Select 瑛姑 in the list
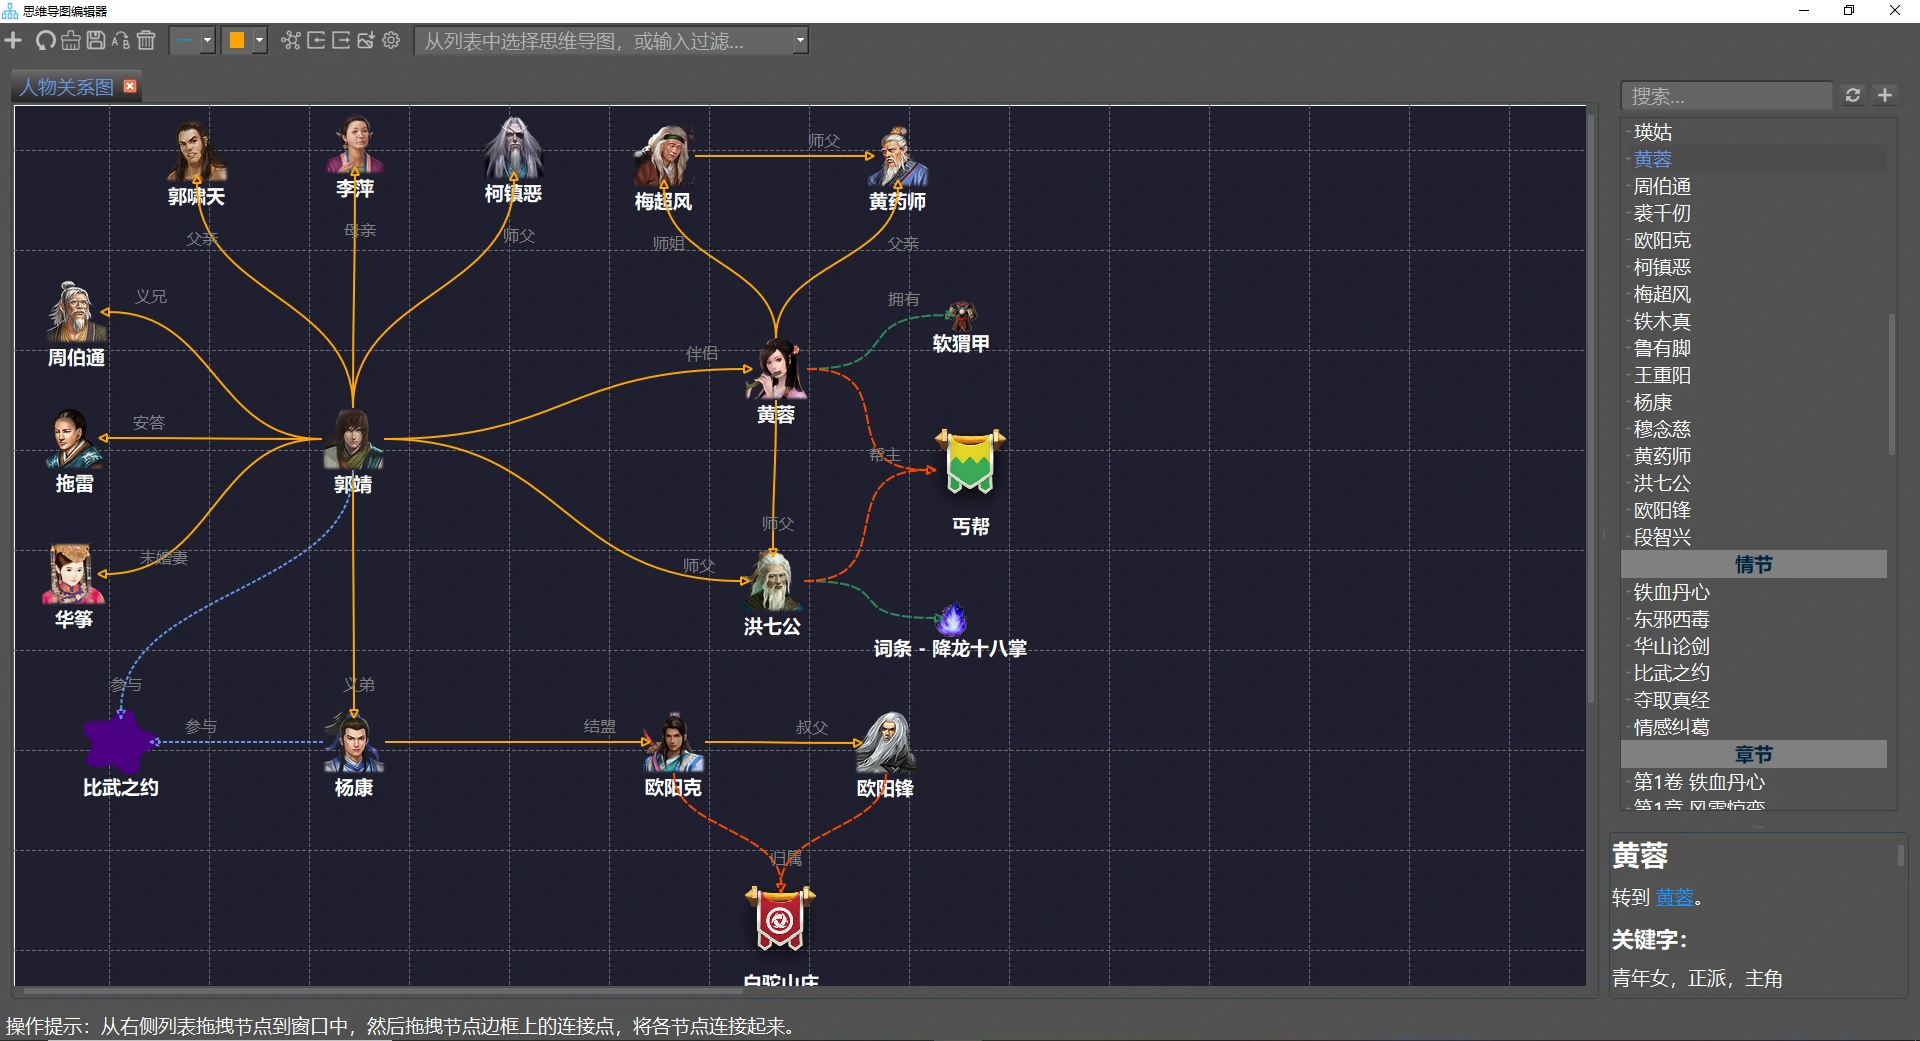The image size is (1920, 1041). coord(1653,132)
